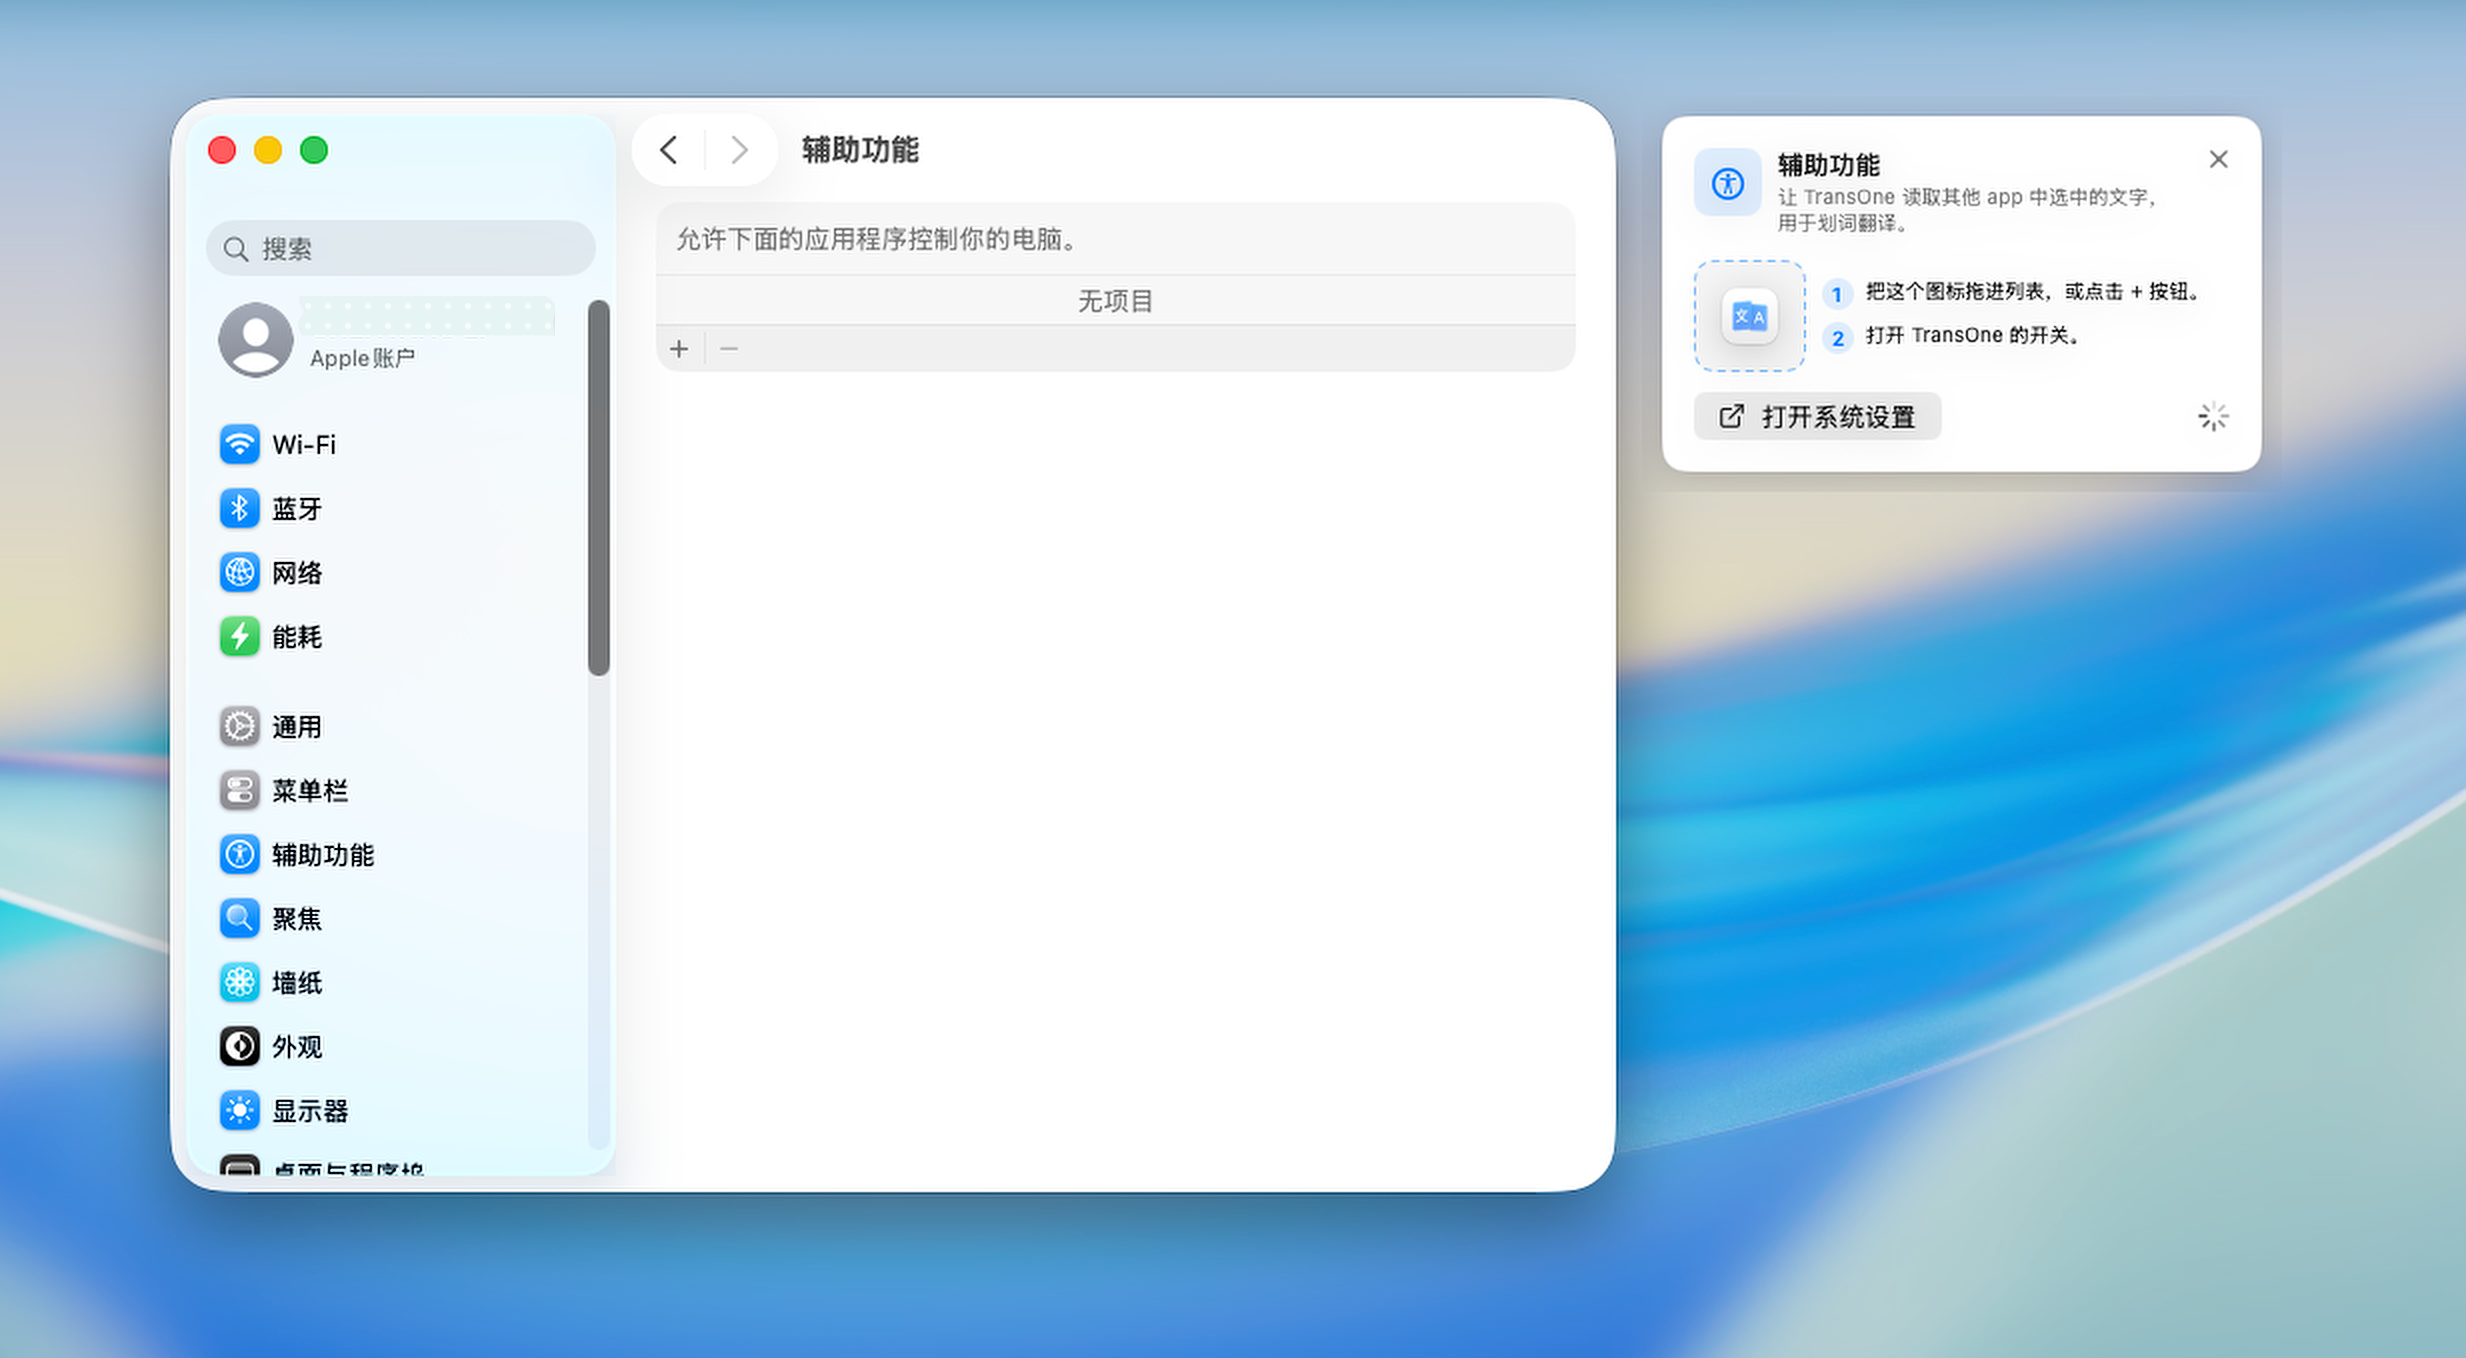
Task: Click the external-link icon on 打开系统设置
Action: pyautogui.click(x=1731, y=416)
